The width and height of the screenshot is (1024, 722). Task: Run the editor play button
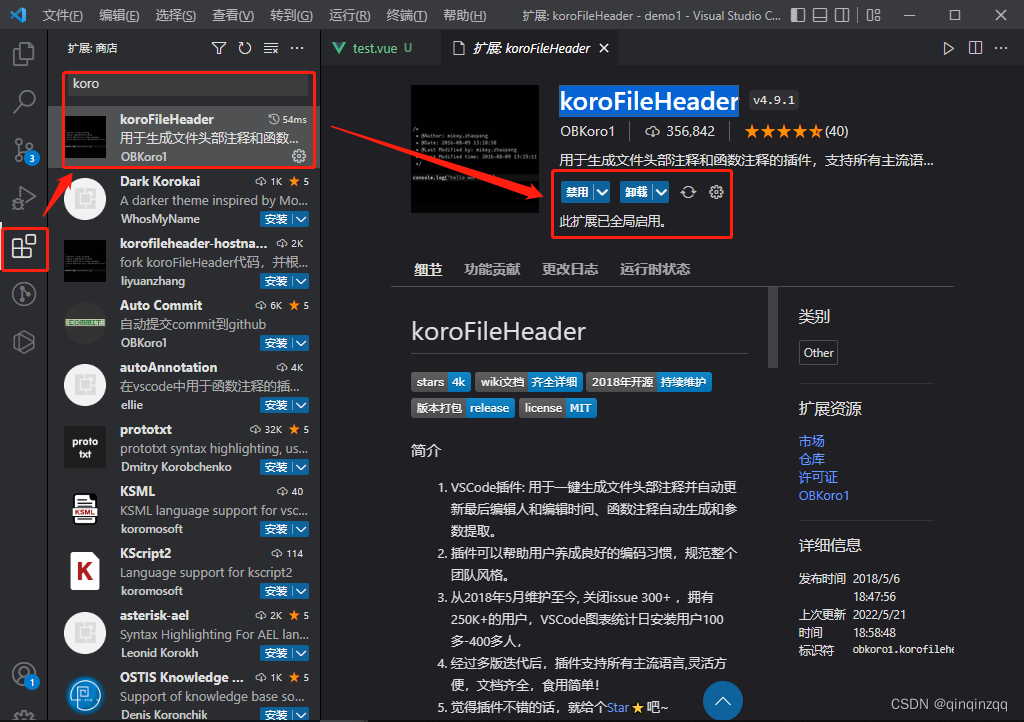(948, 48)
